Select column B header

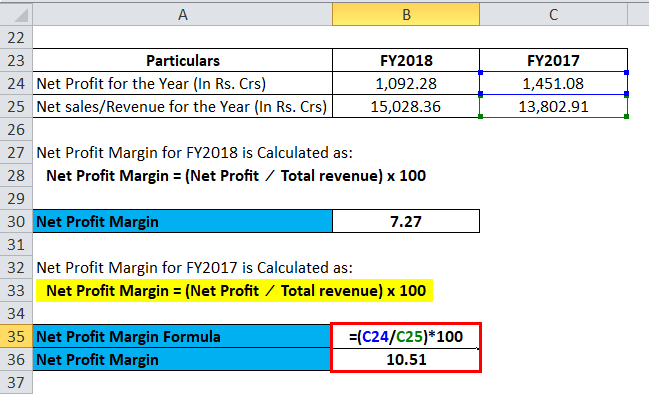406,14
